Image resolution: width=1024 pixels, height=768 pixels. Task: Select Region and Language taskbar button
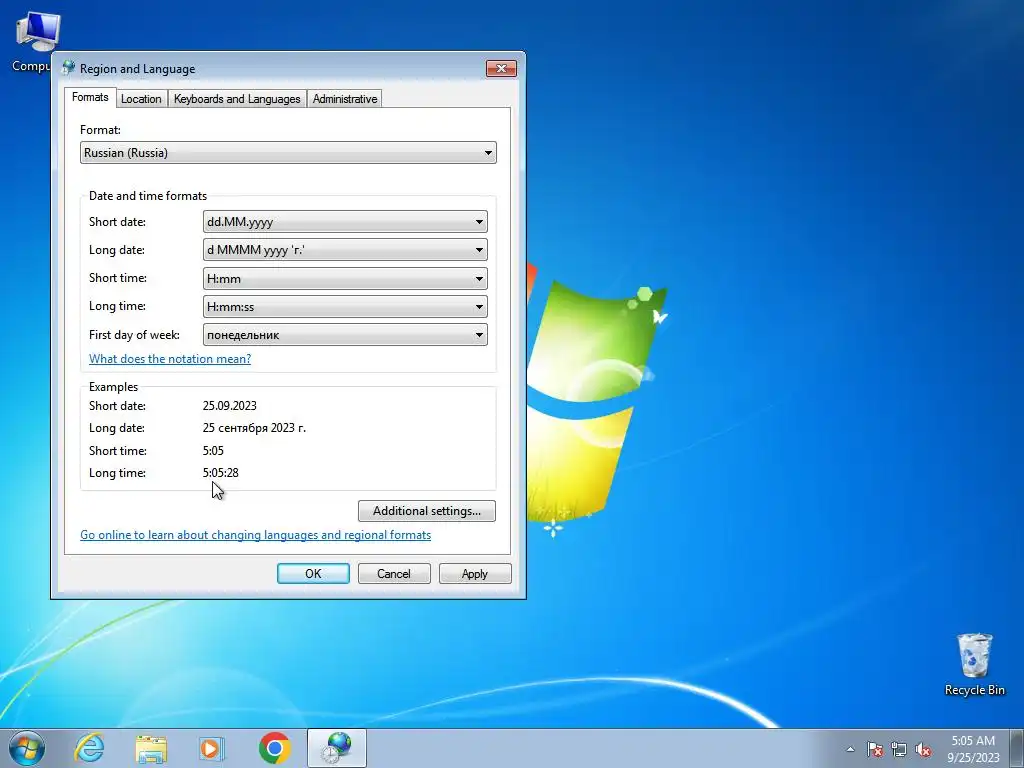point(337,748)
